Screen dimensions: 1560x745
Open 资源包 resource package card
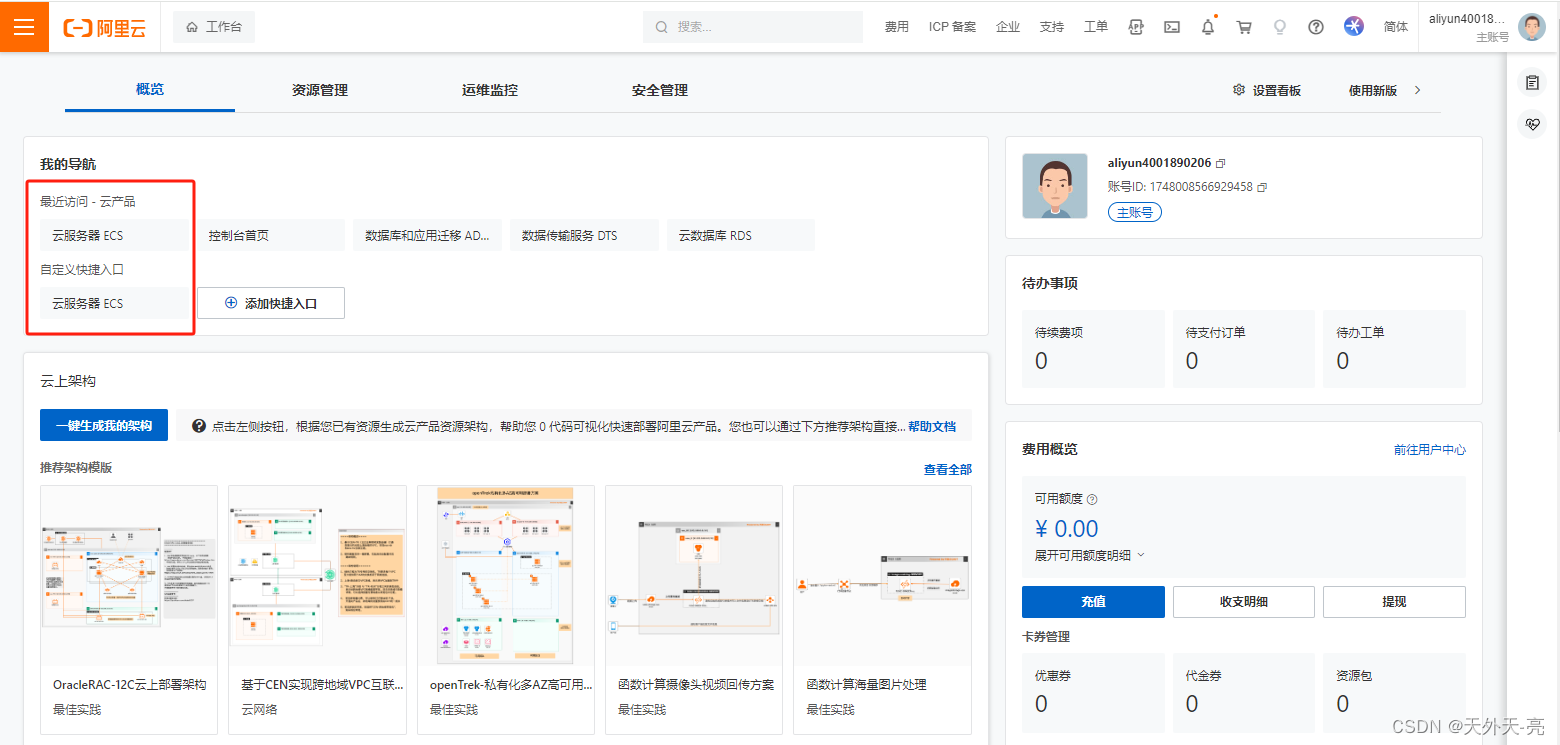[x=1395, y=692]
